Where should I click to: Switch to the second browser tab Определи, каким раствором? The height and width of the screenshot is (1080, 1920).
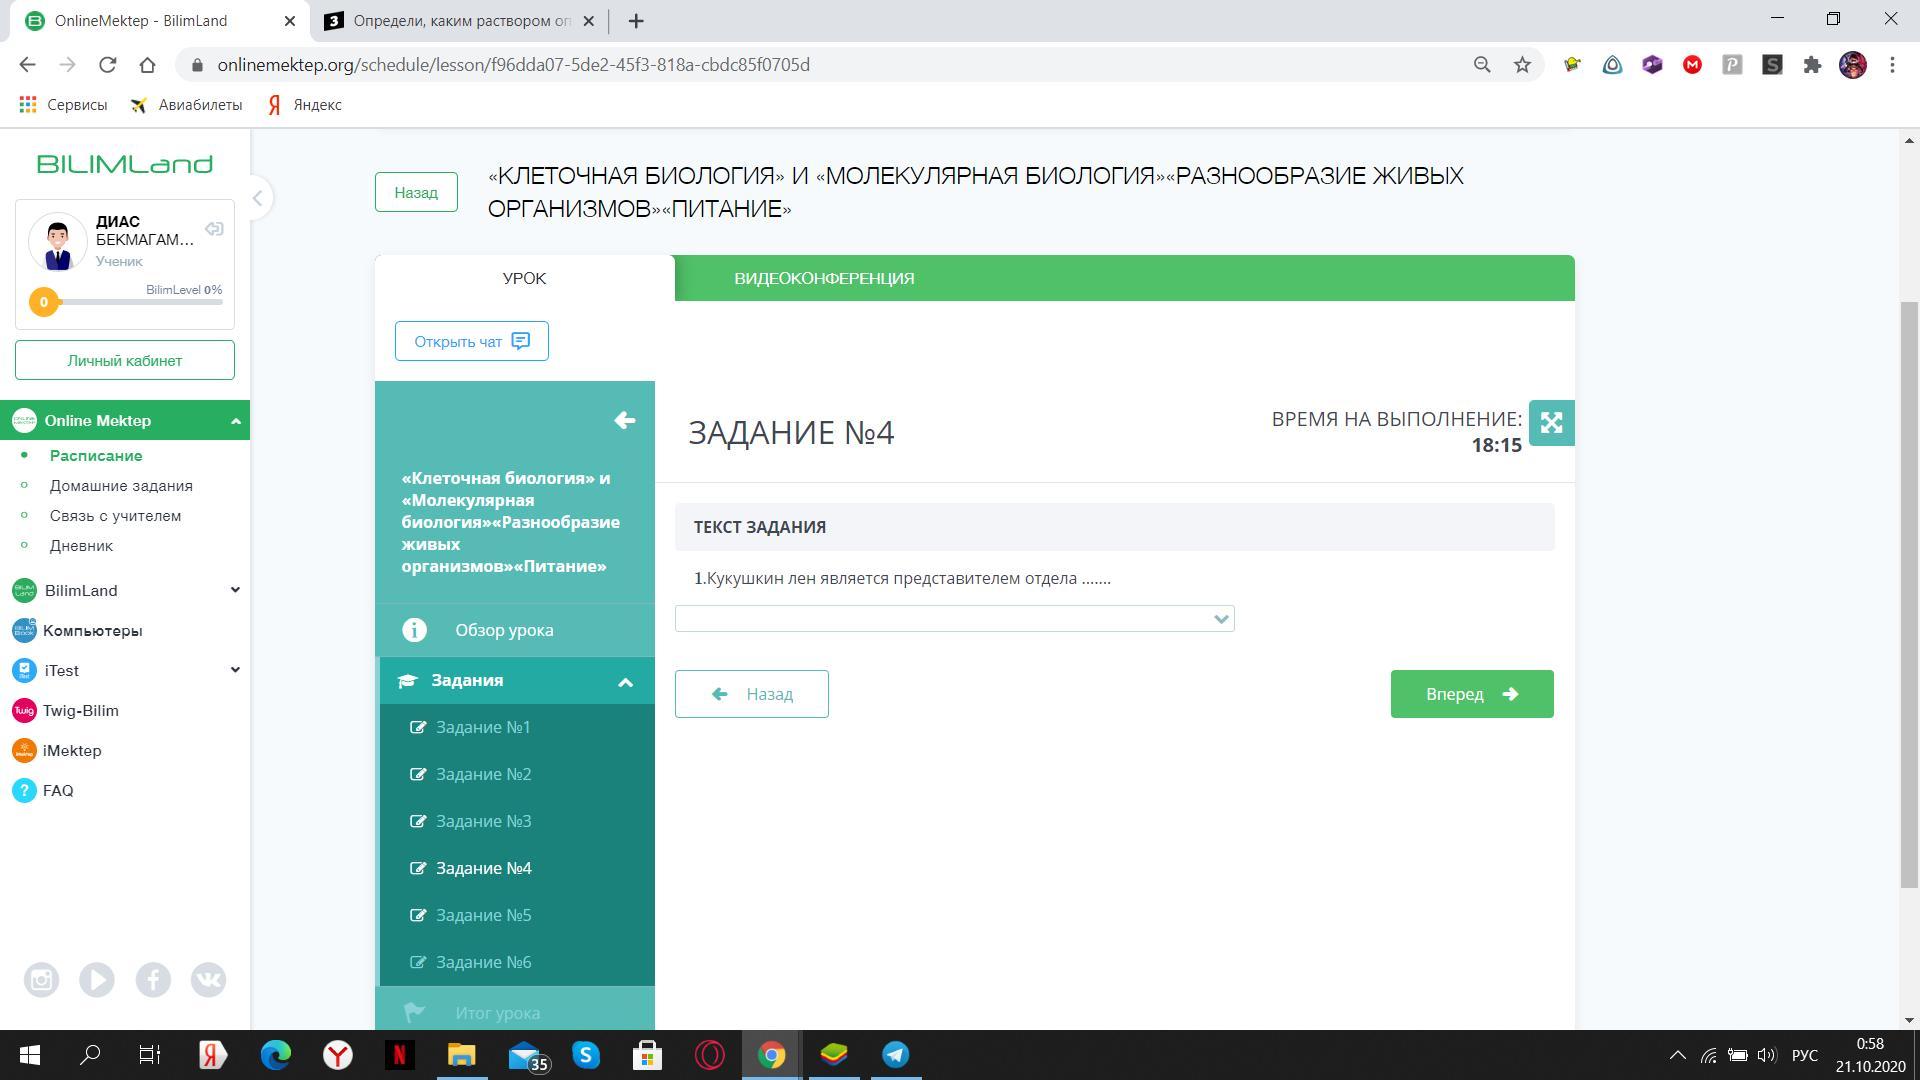[x=461, y=20]
